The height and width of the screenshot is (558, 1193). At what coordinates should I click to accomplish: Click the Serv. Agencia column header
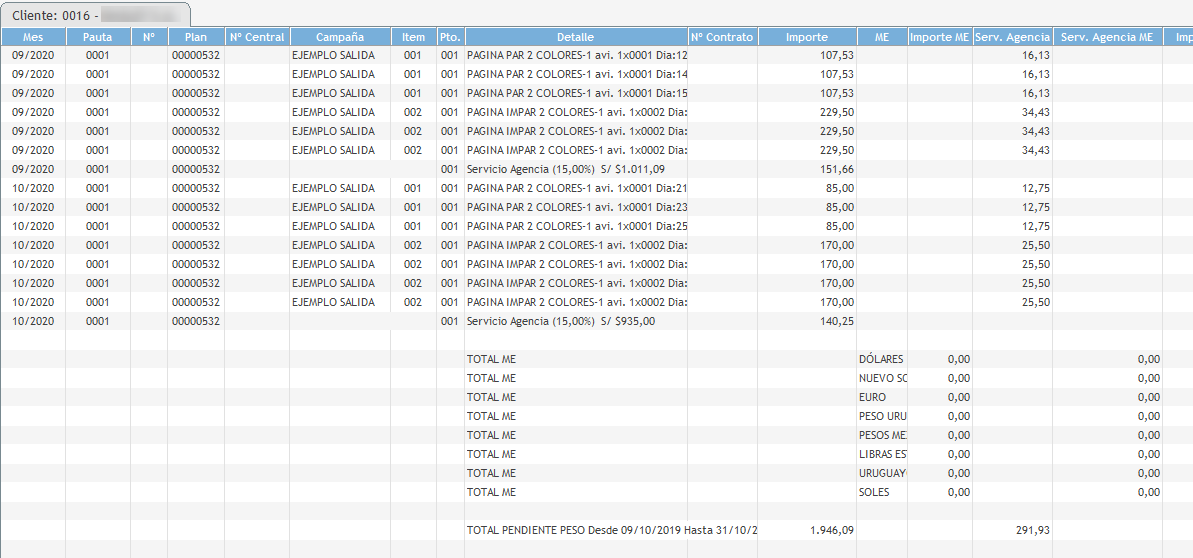coord(1012,37)
